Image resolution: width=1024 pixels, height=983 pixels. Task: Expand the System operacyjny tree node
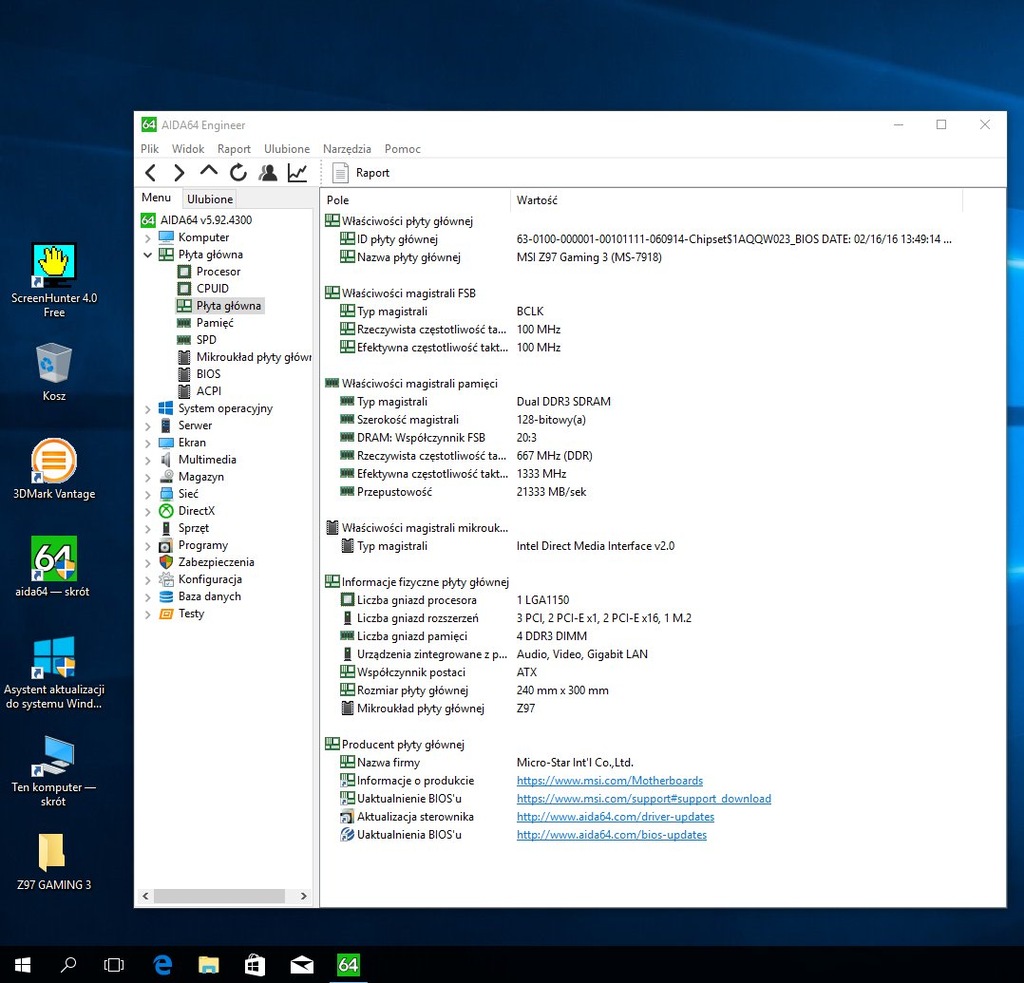coord(148,409)
